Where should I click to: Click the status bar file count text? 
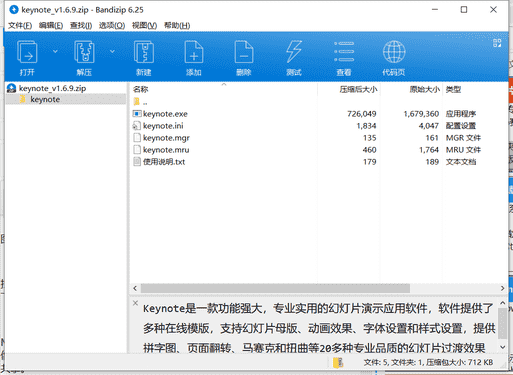(428, 362)
